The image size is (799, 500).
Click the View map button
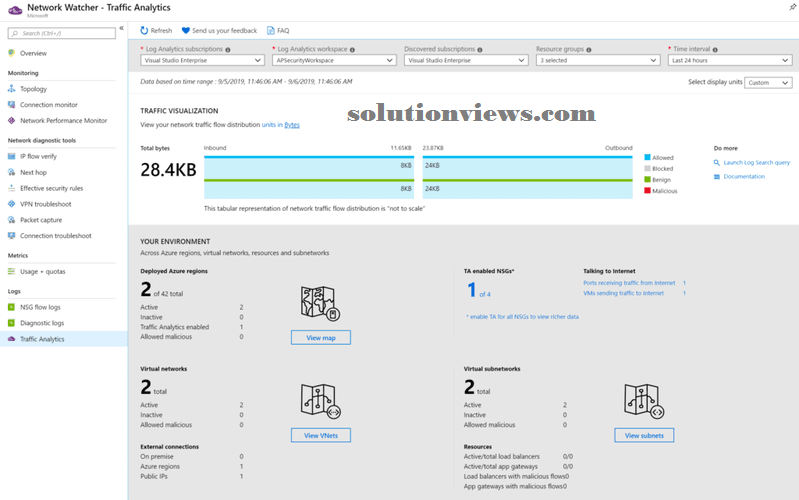click(321, 337)
